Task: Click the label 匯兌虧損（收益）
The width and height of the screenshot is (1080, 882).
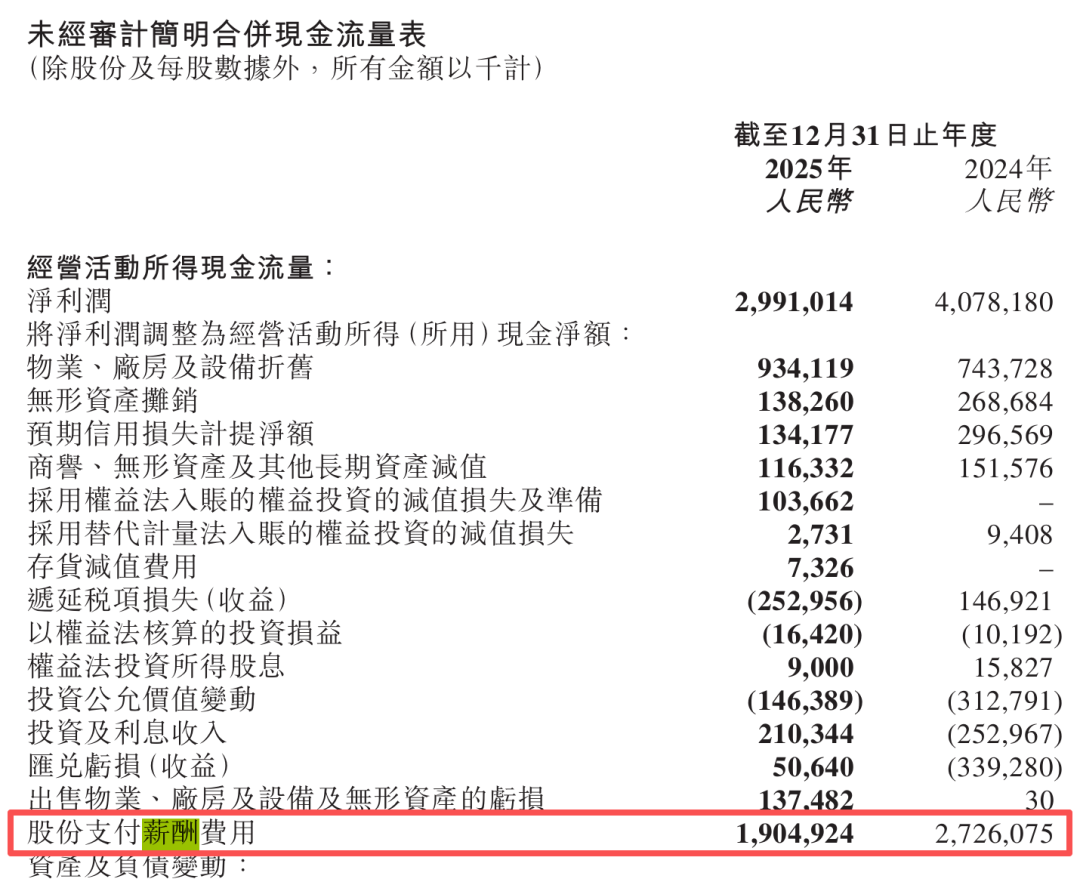Action: (x=129, y=765)
